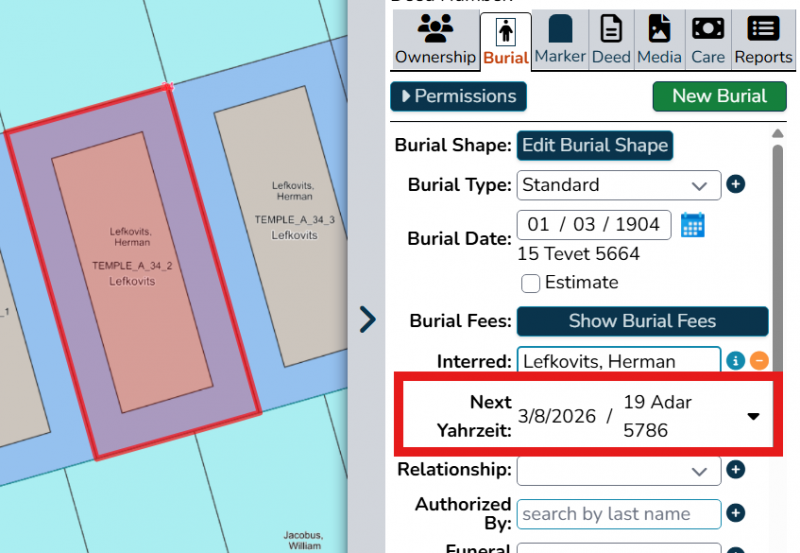Remove interred person with orange minus icon
Viewport: 800px width, 553px height.
(x=759, y=361)
